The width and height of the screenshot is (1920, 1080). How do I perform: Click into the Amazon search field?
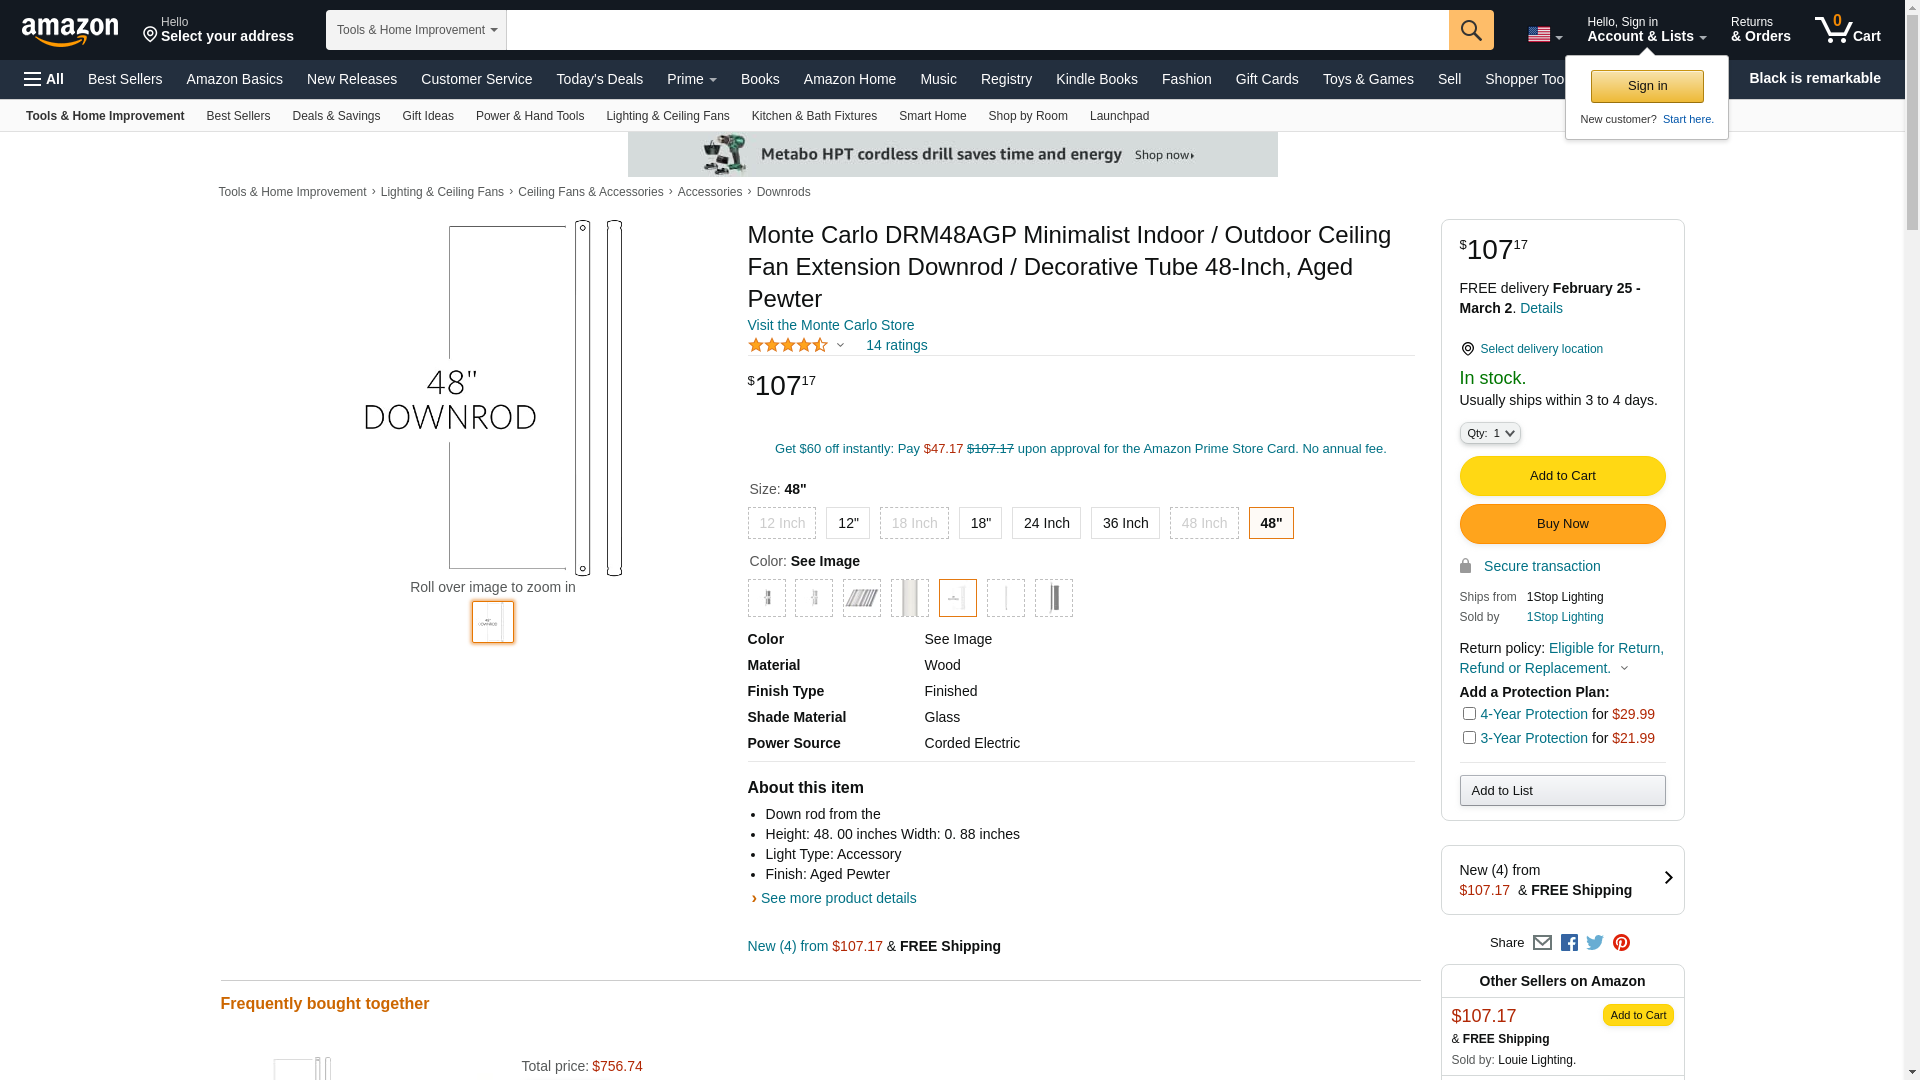[x=976, y=30]
